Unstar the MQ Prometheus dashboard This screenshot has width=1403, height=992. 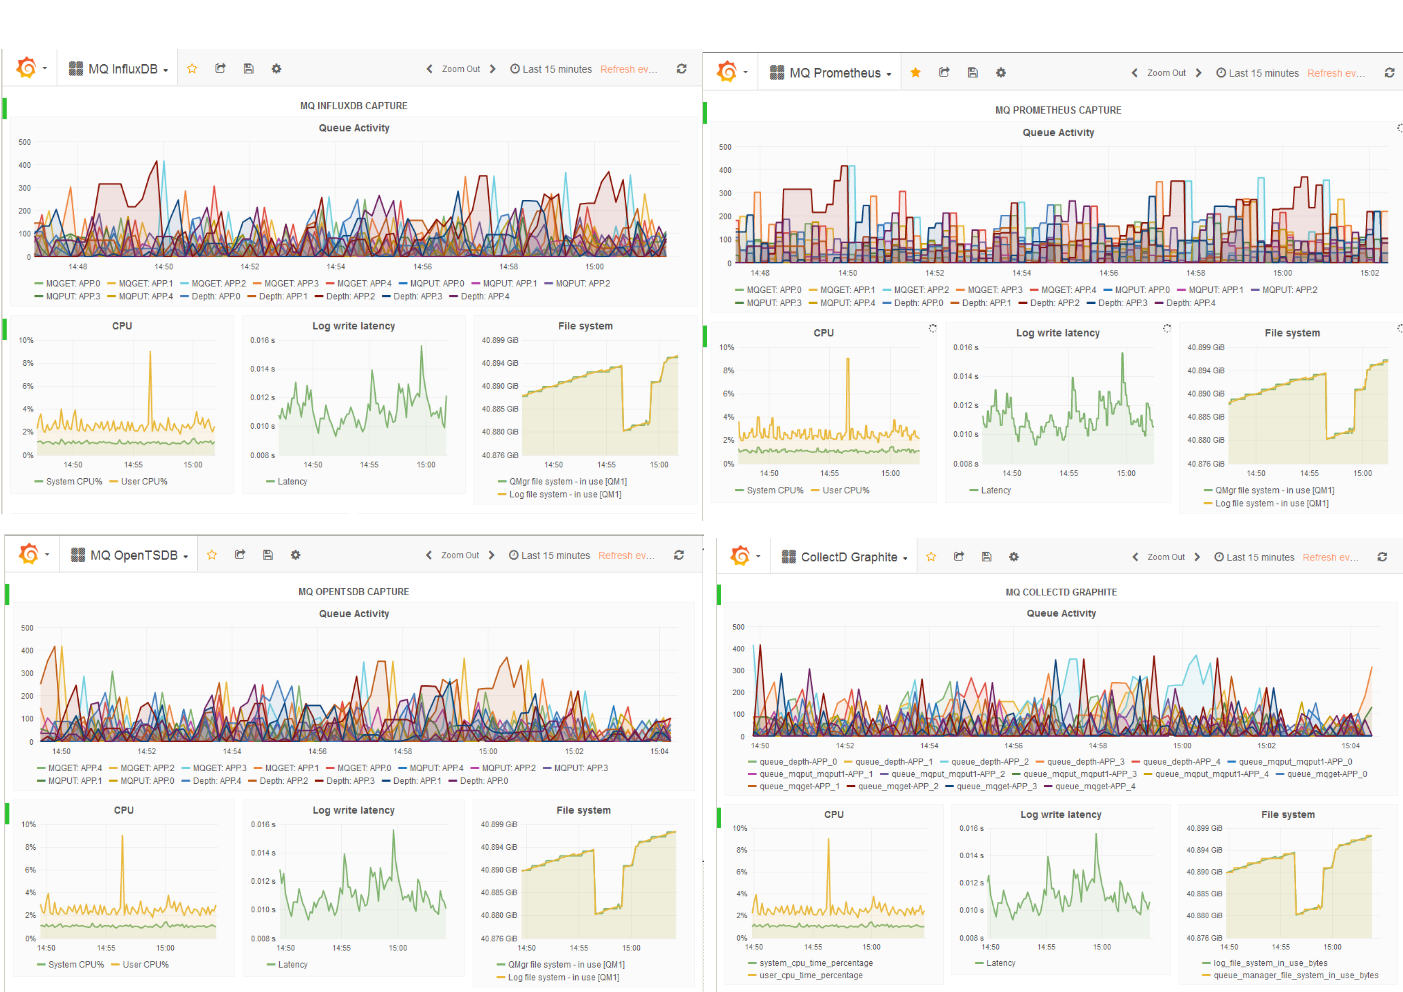click(915, 72)
